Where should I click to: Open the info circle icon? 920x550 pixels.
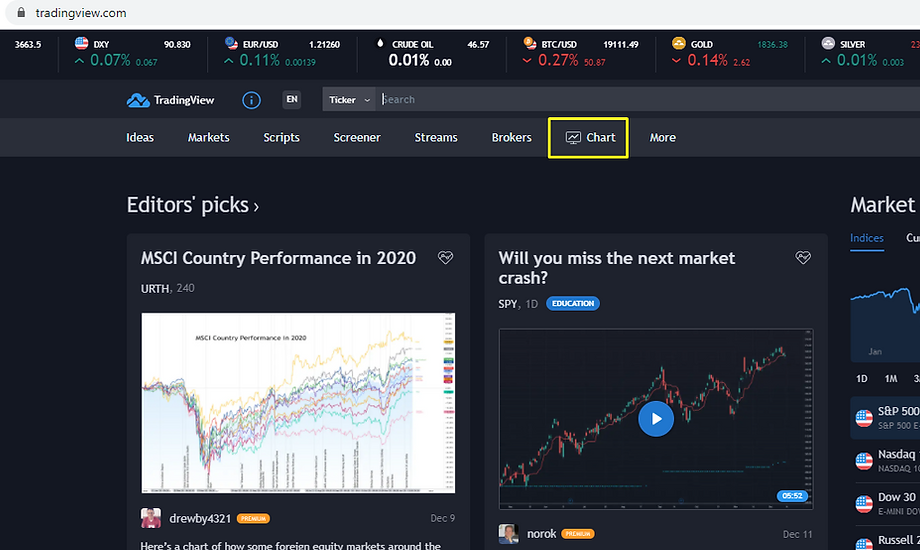tap(251, 100)
